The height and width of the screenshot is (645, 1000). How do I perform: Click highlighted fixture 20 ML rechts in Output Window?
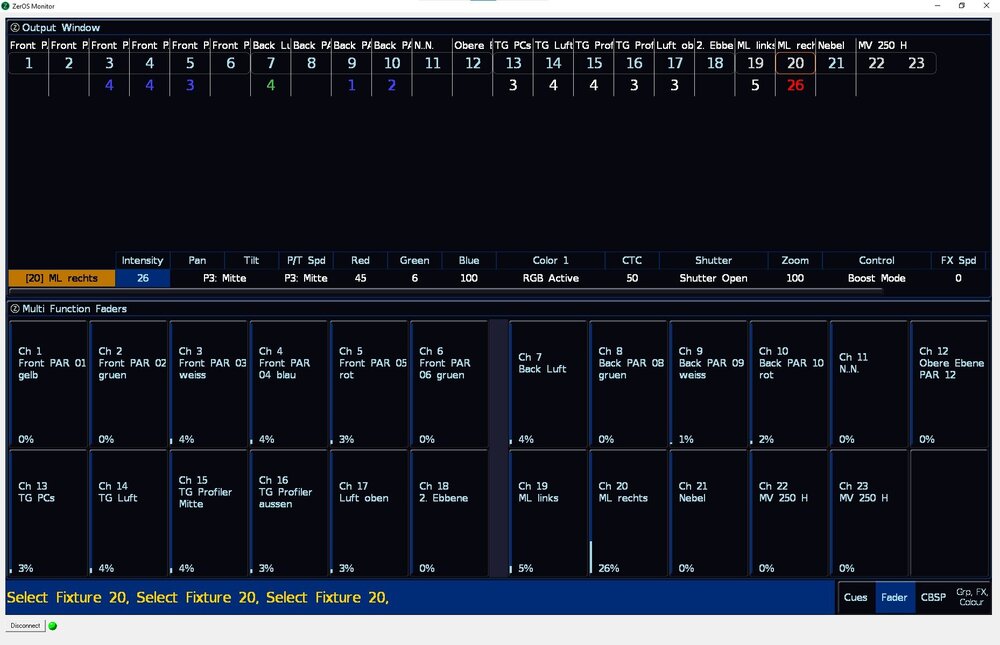tap(795, 63)
